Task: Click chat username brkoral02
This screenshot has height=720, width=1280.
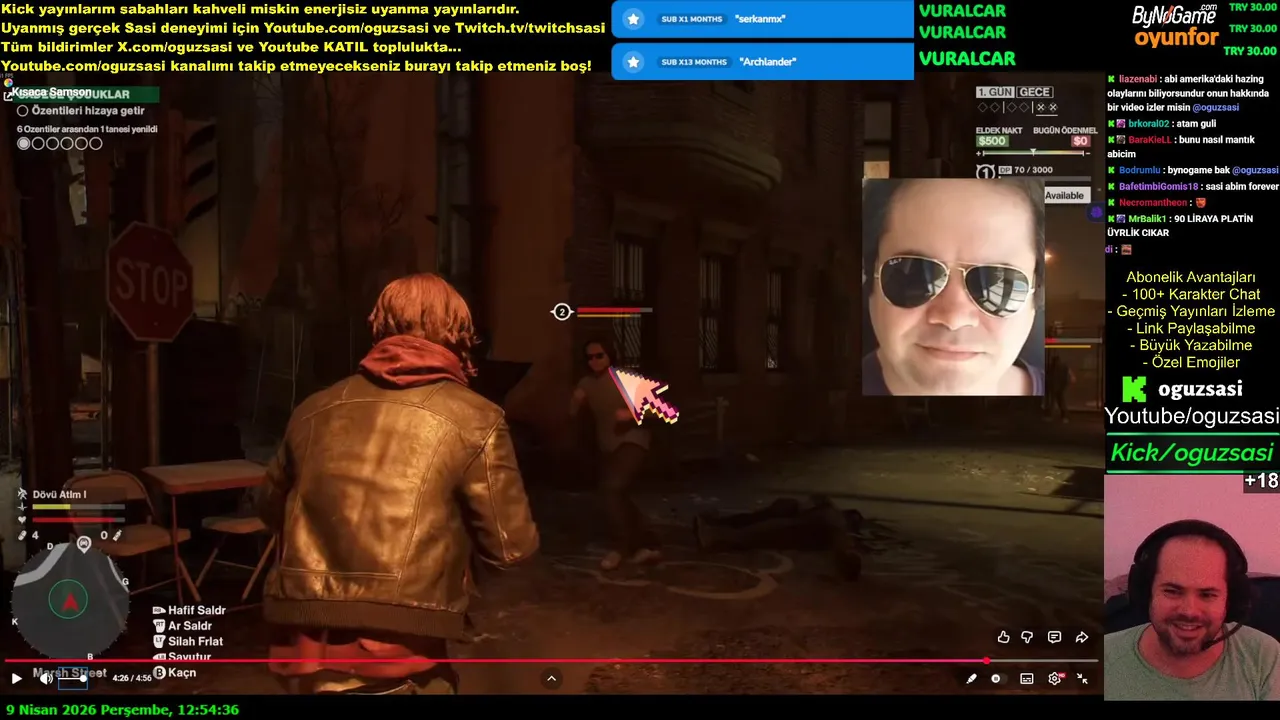Action: (x=1148, y=124)
